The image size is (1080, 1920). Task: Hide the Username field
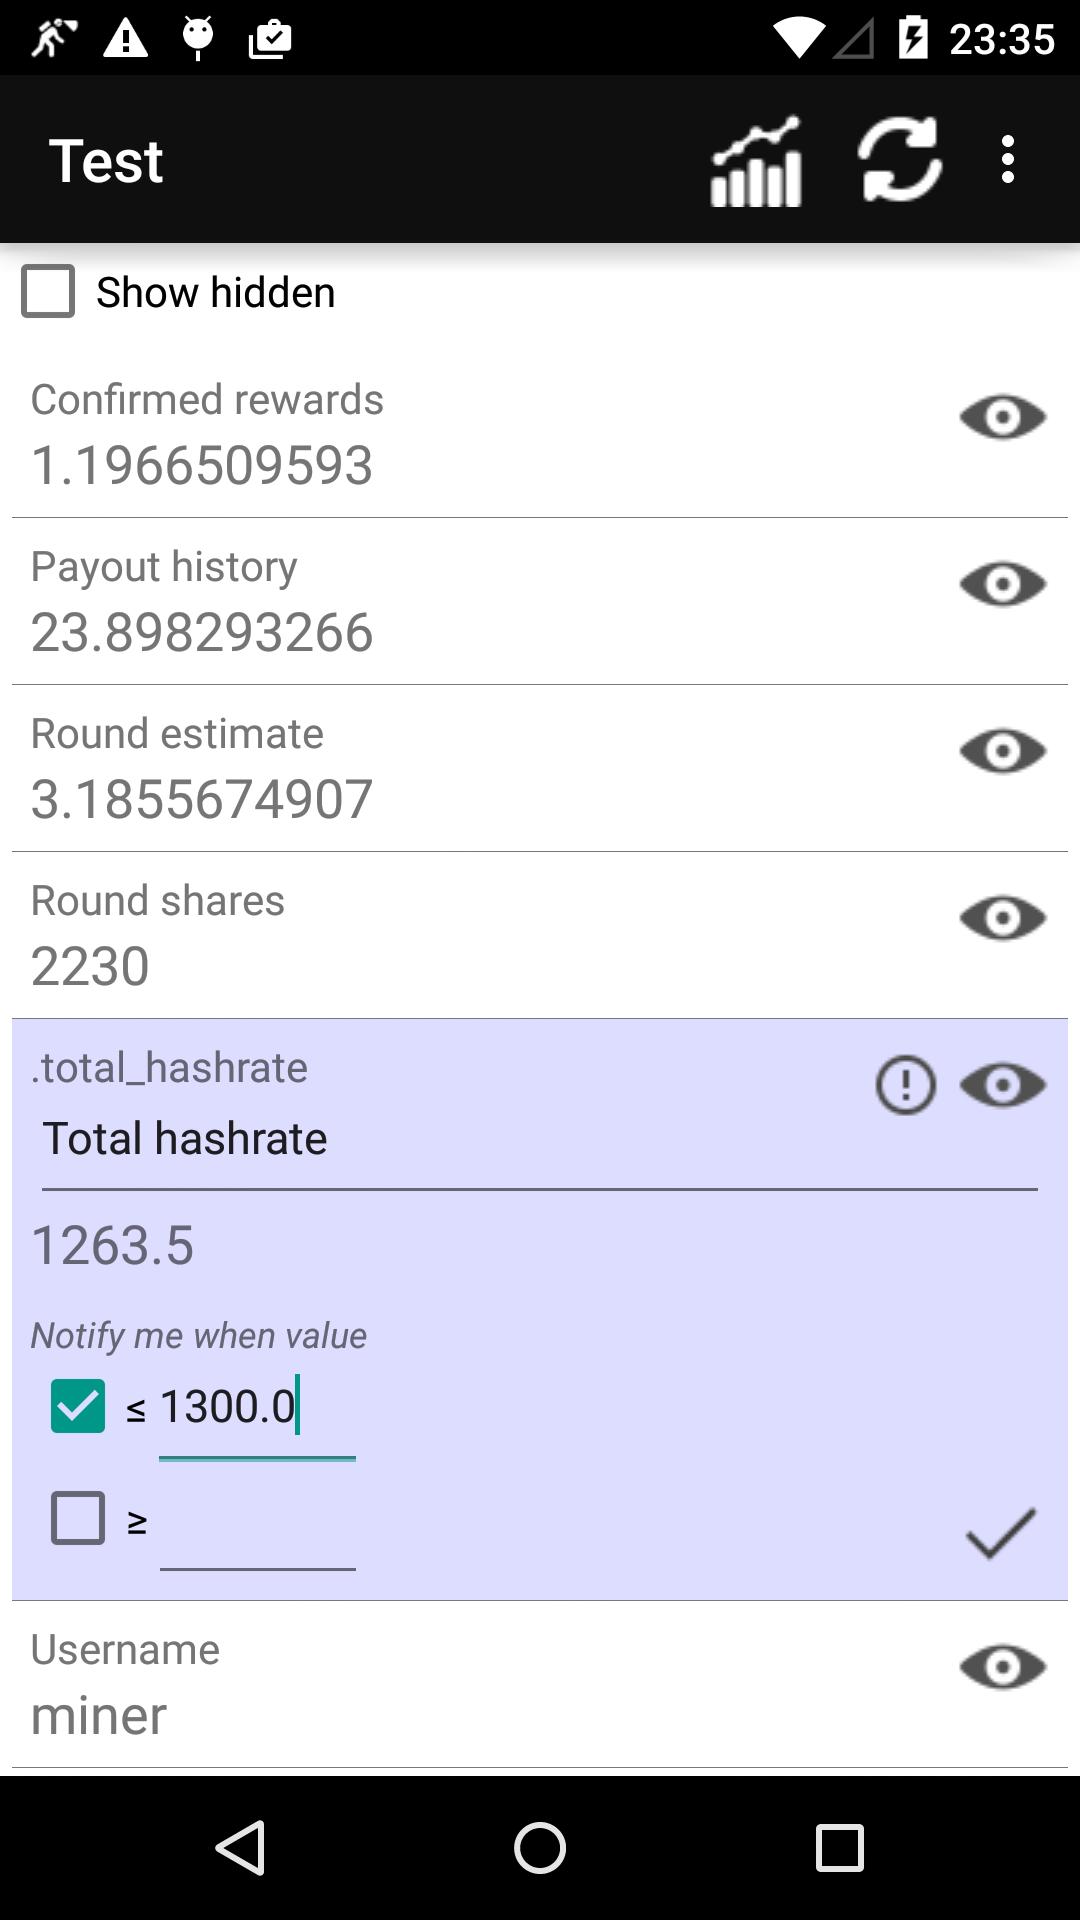[x=1003, y=1667]
